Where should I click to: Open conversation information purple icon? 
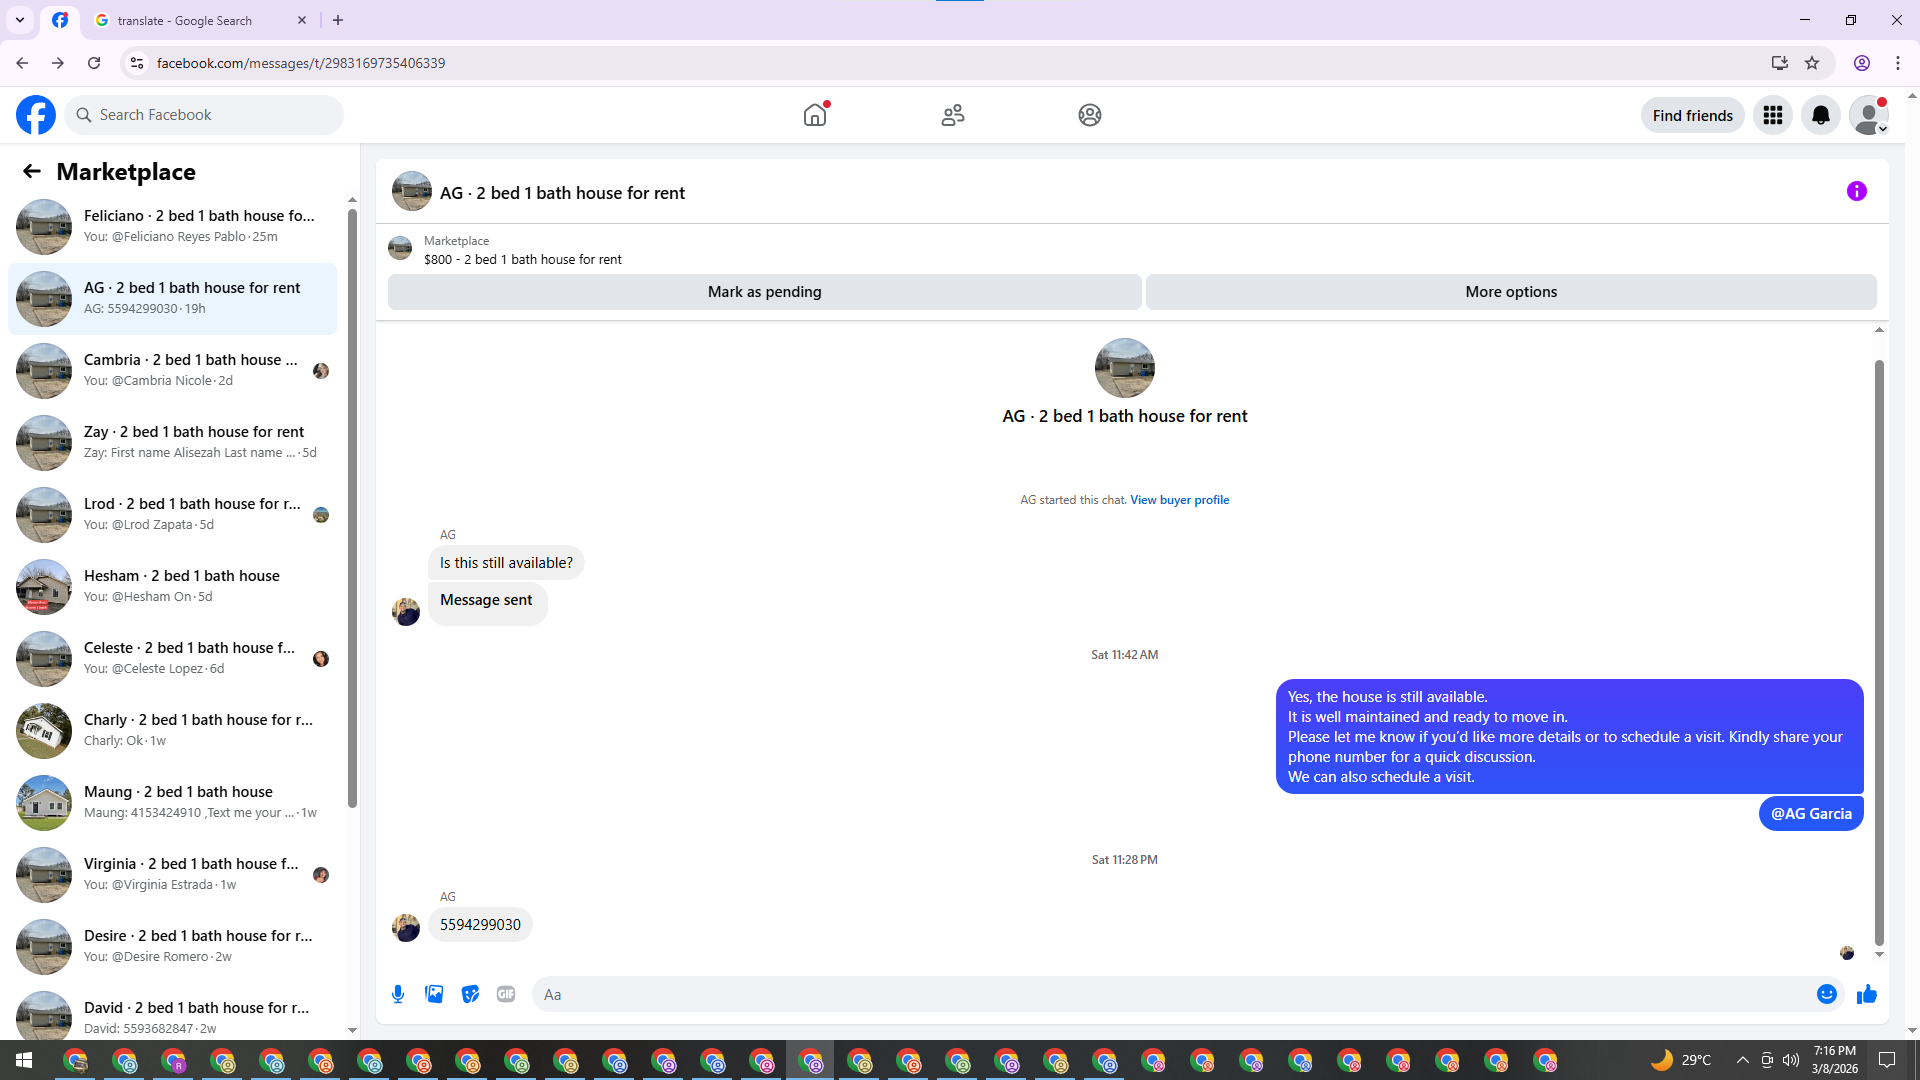(x=1856, y=191)
